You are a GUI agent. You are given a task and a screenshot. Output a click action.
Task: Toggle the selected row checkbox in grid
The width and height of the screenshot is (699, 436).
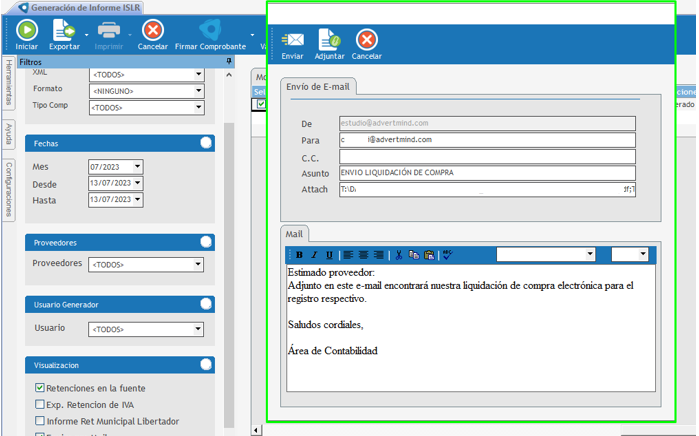[x=261, y=104]
